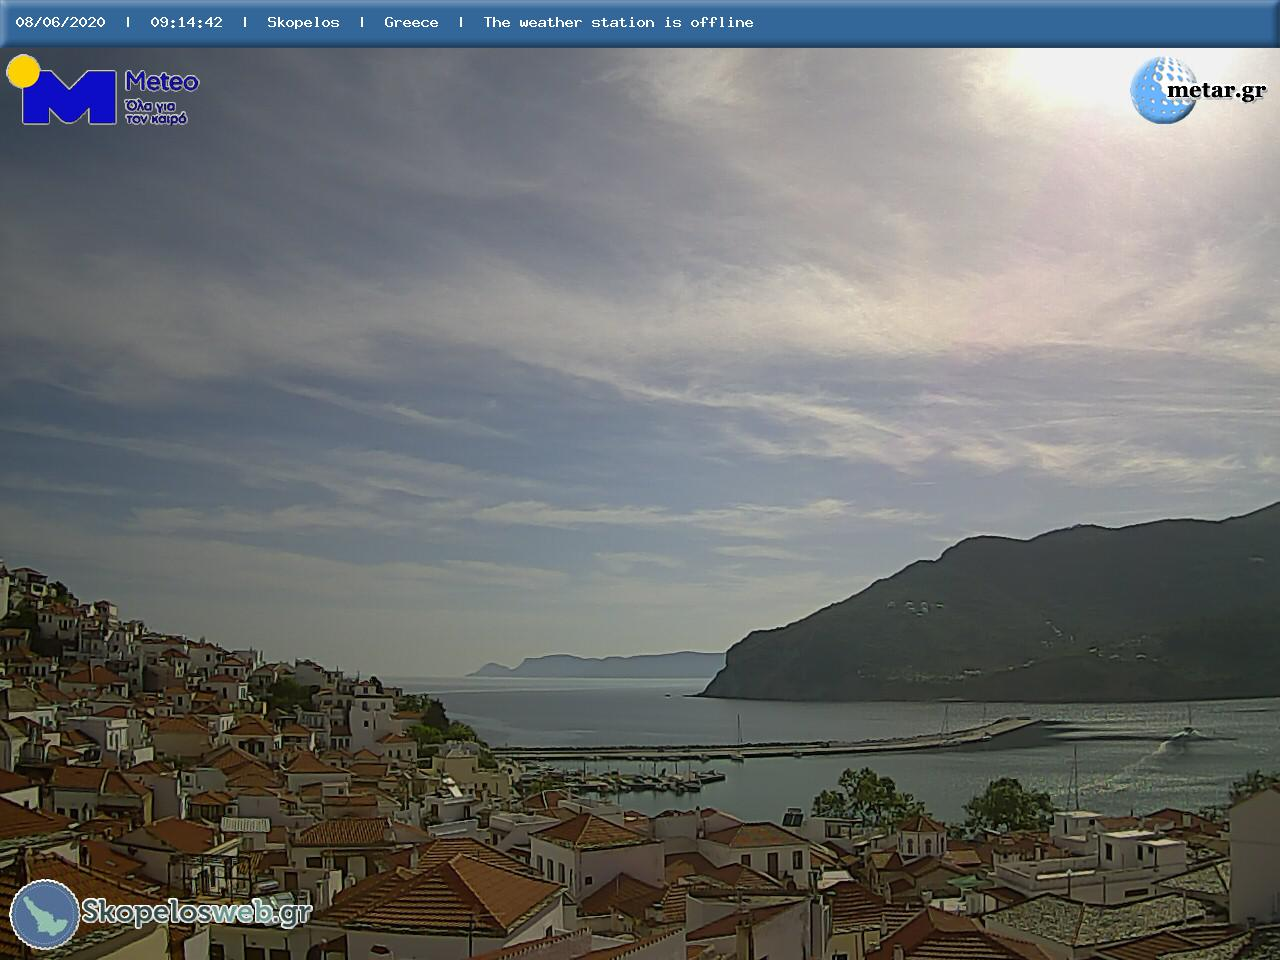Click the metar.gr globe logo
Viewport: 1280px width, 960px height.
pos(1163,90)
